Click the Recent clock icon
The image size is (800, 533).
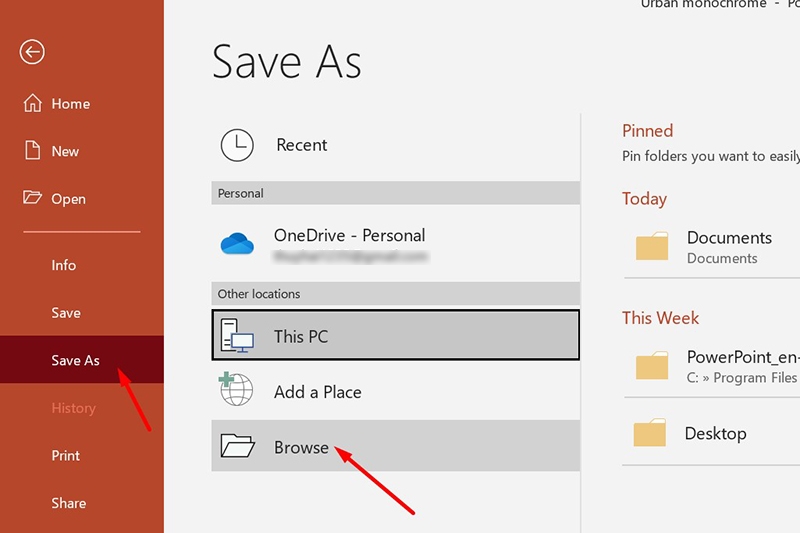pyautogui.click(x=237, y=145)
